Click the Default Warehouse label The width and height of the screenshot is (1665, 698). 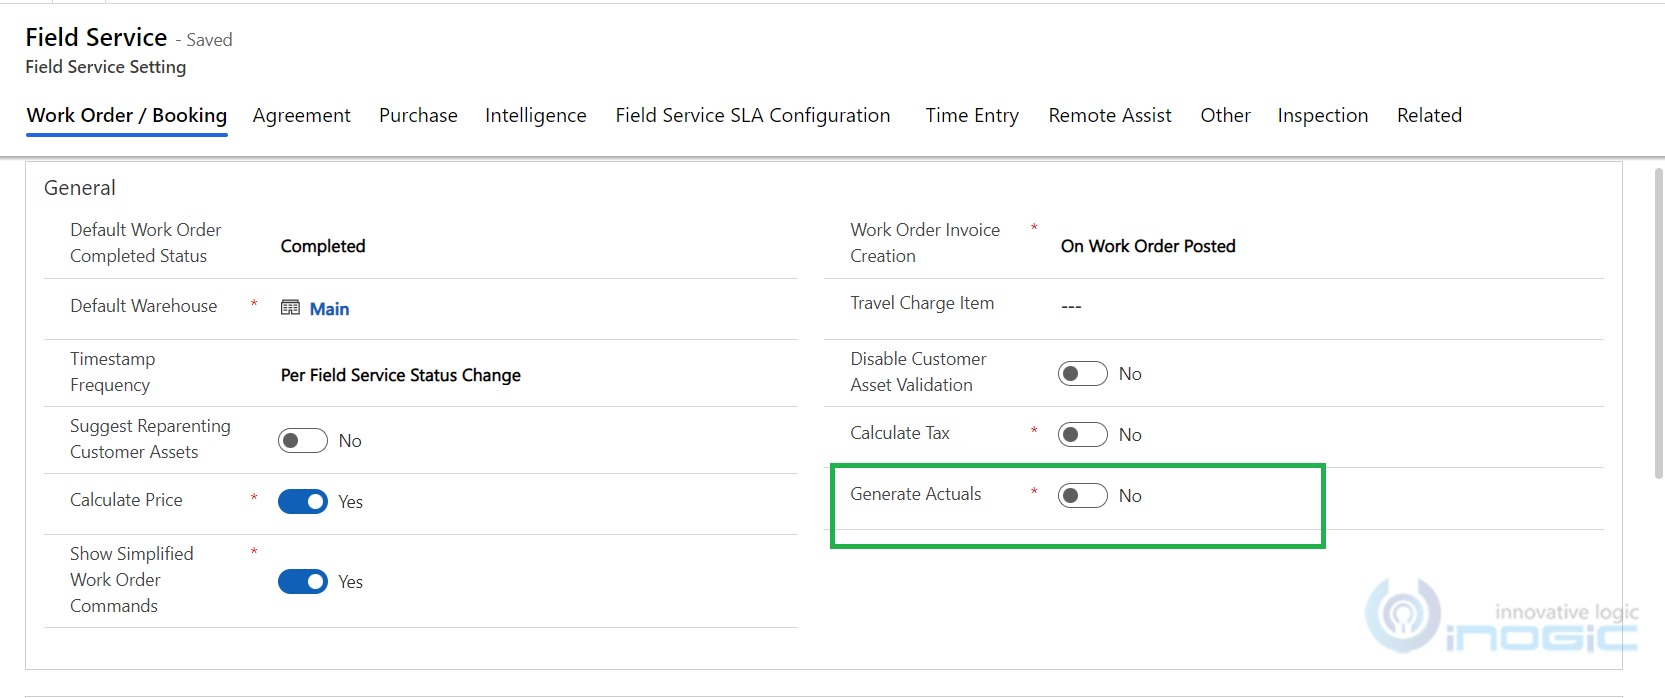click(x=144, y=306)
